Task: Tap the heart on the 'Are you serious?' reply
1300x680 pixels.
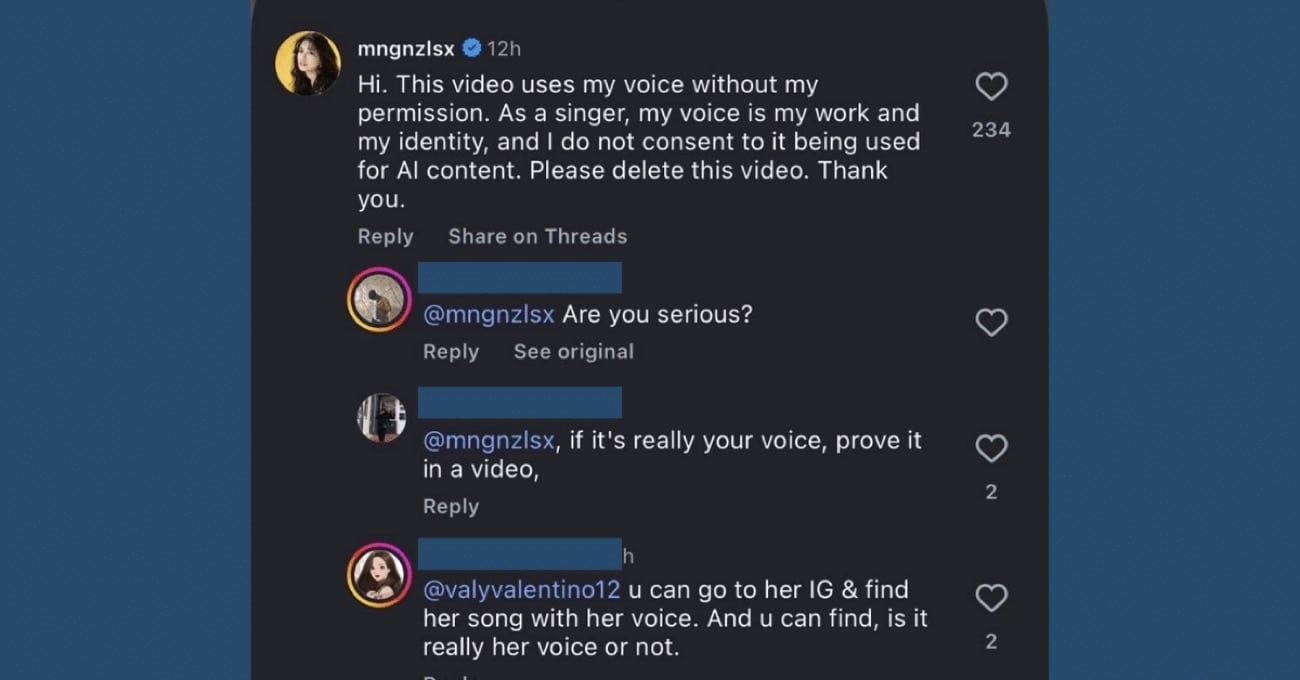Action: point(991,322)
